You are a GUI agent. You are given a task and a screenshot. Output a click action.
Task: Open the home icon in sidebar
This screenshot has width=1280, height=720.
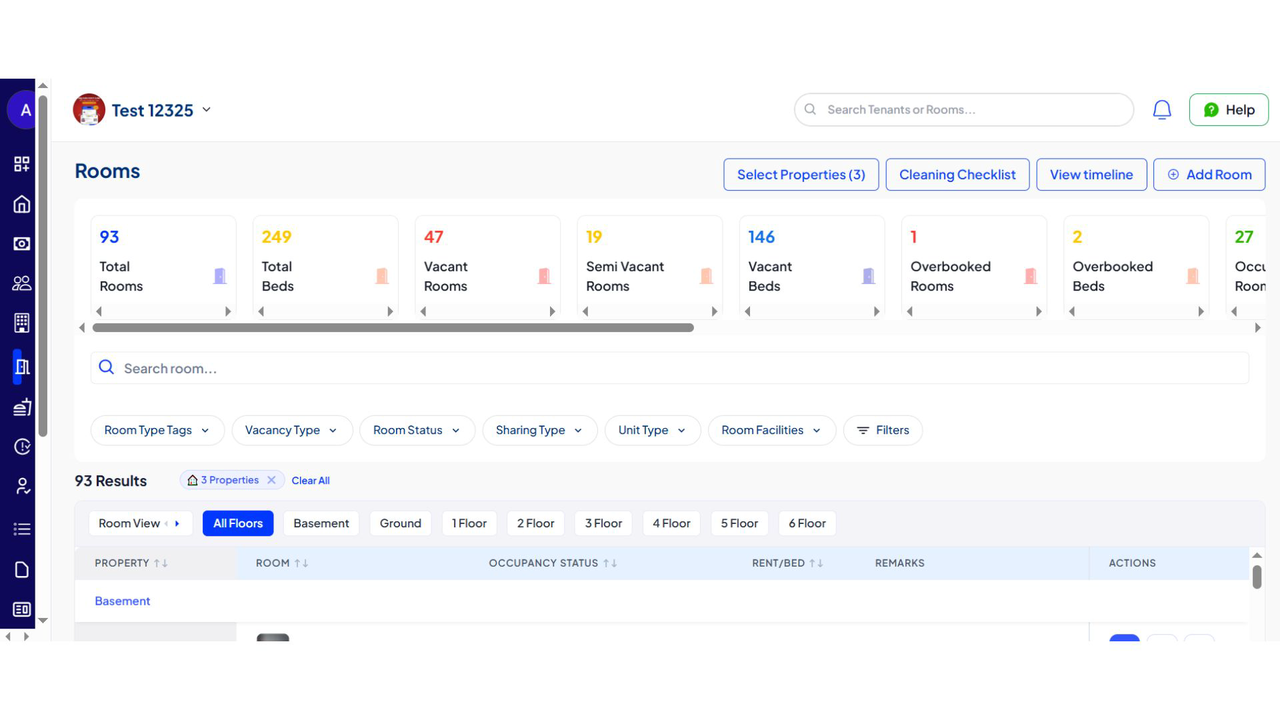(x=21, y=204)
